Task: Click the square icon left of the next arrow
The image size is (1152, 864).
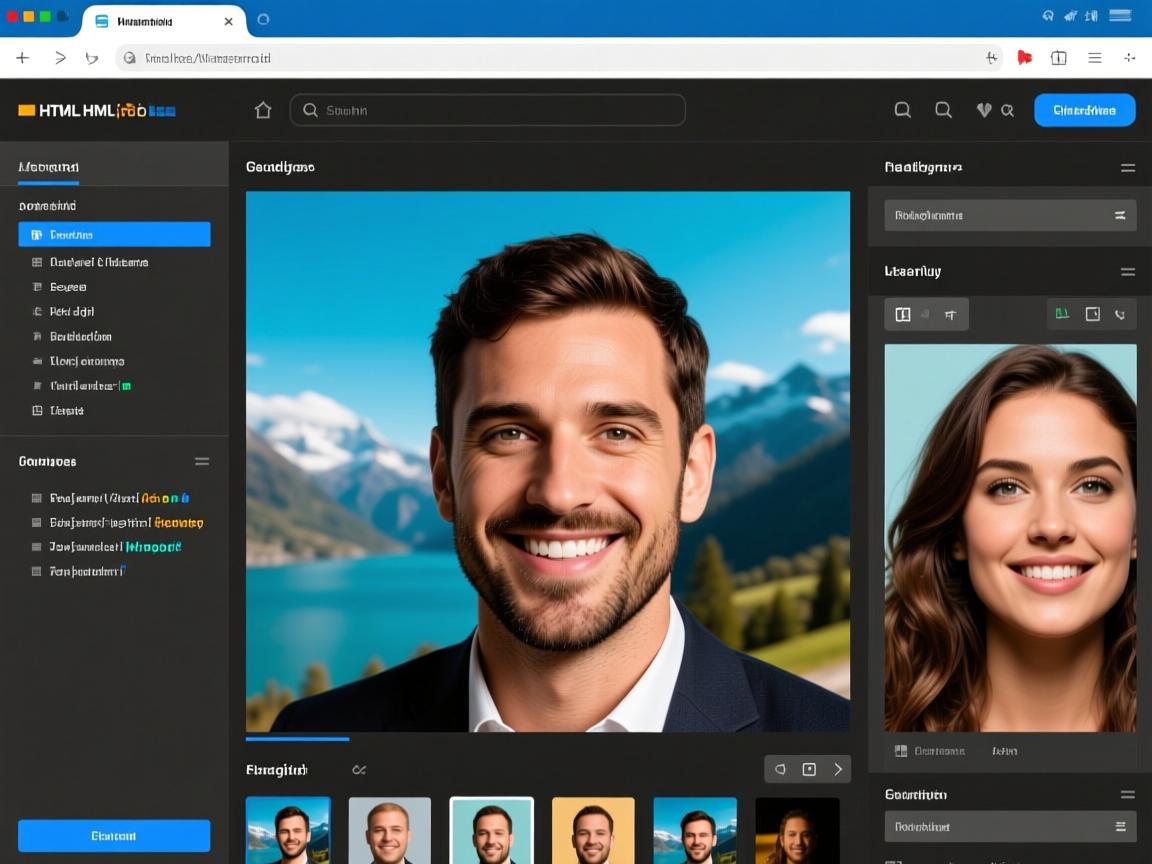Action: point(809,769)
